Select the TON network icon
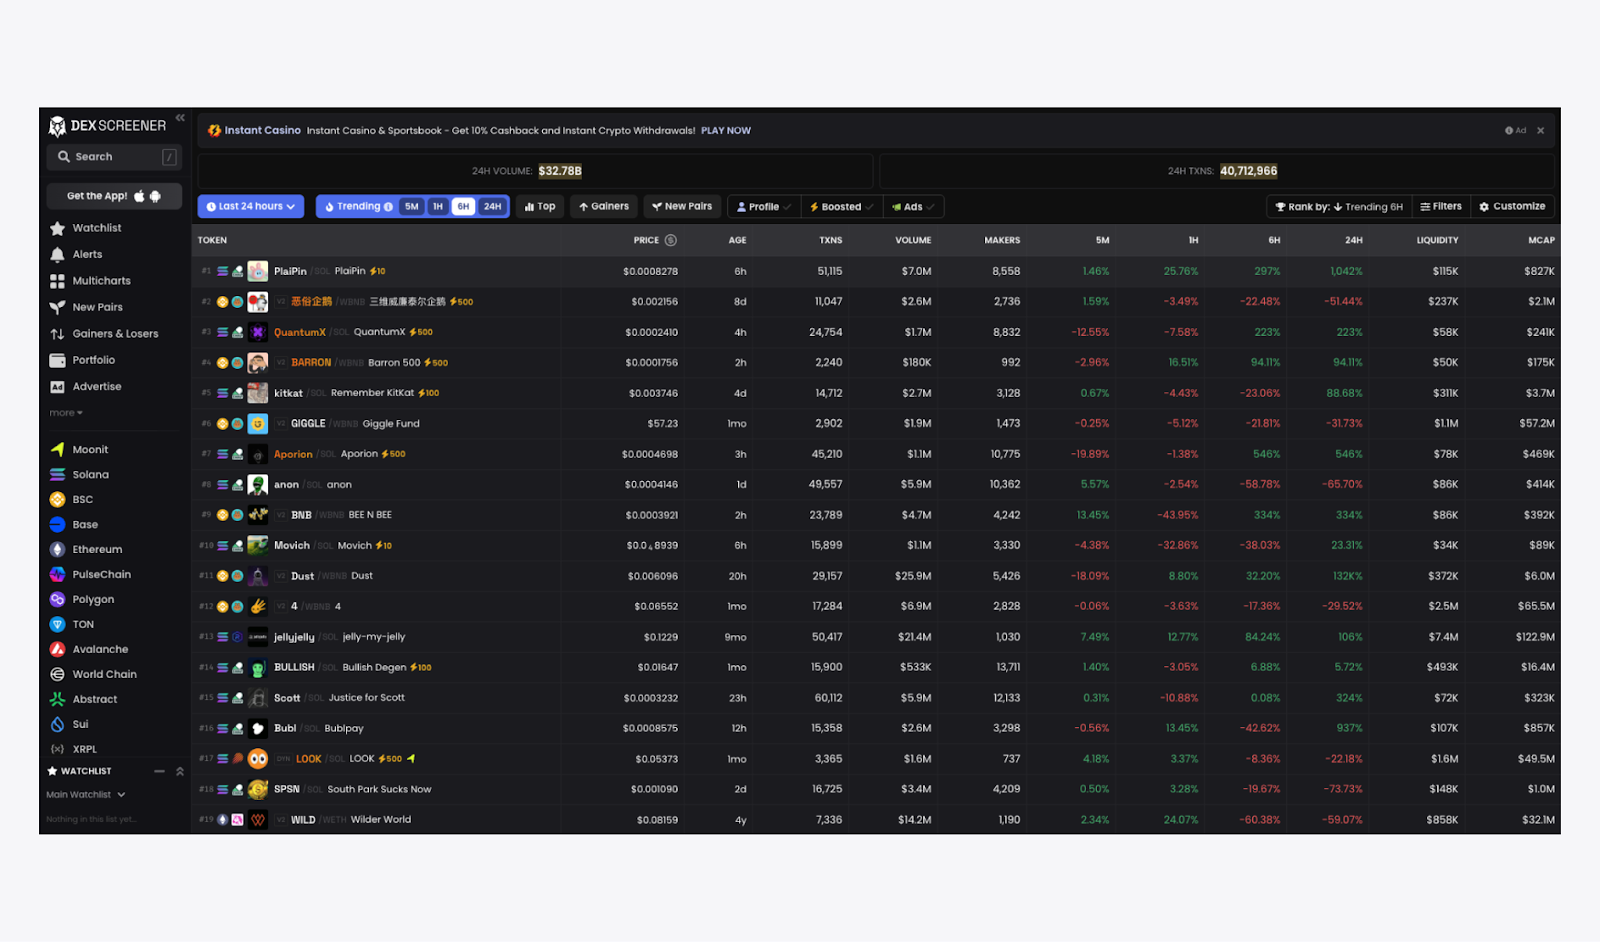The image size is (1600, 942). point(57,624)
